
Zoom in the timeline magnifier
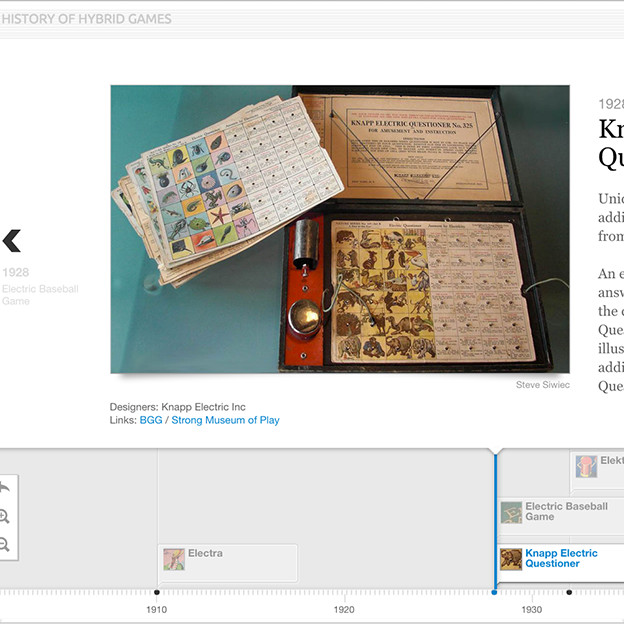point(4,516)
